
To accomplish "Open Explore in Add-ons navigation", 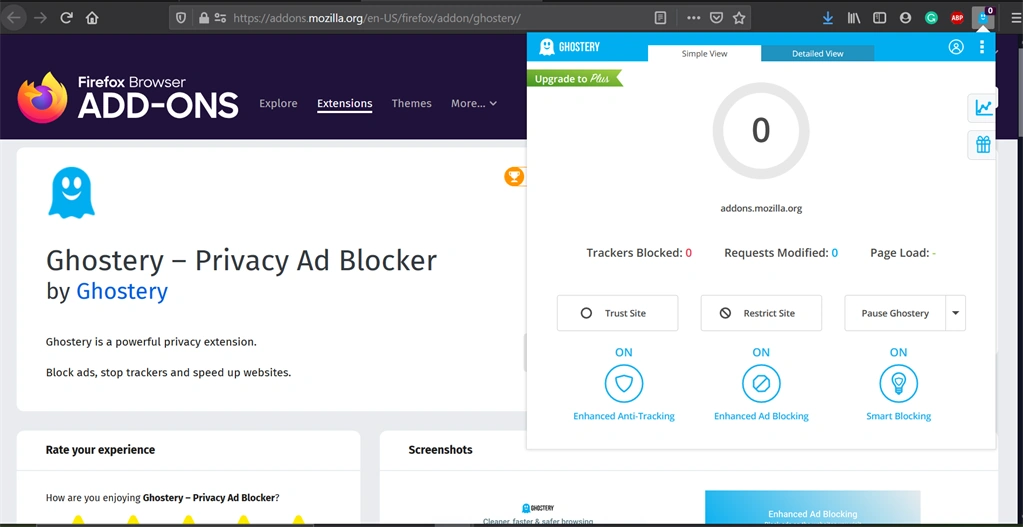I will [278, 104].
